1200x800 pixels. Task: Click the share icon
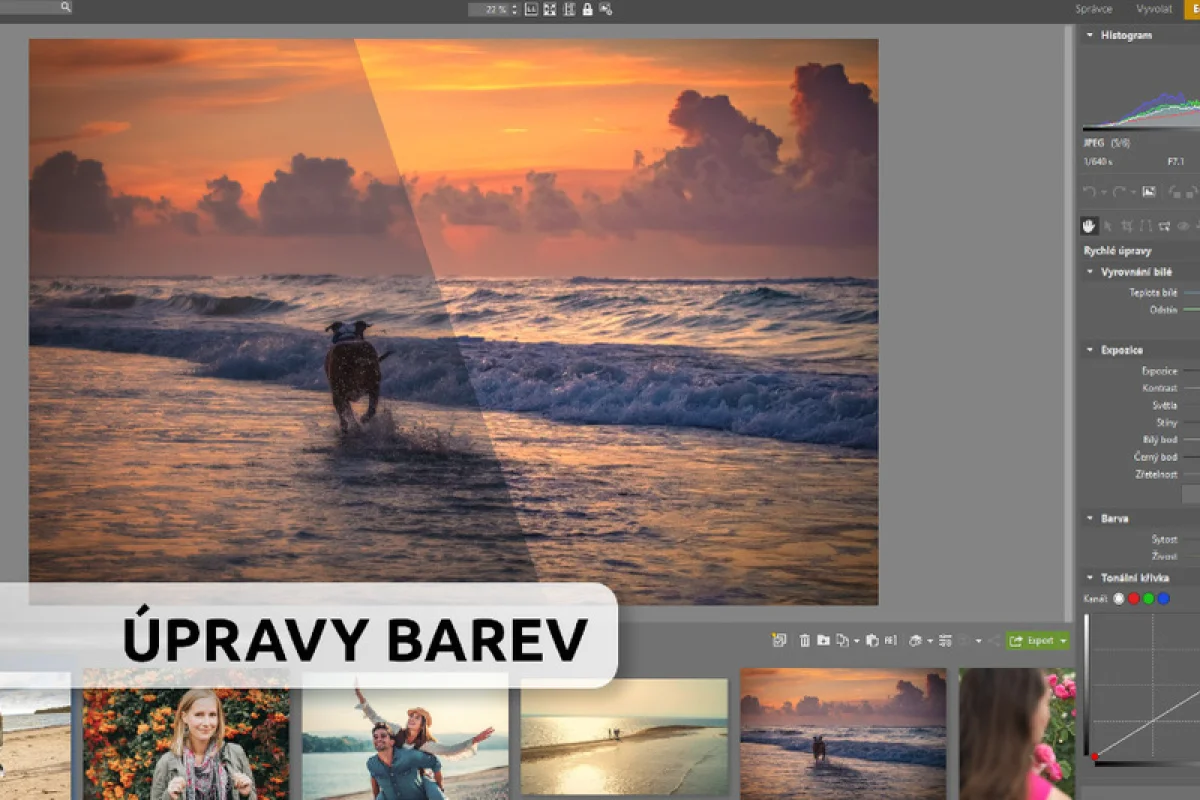tap(994, 641)
